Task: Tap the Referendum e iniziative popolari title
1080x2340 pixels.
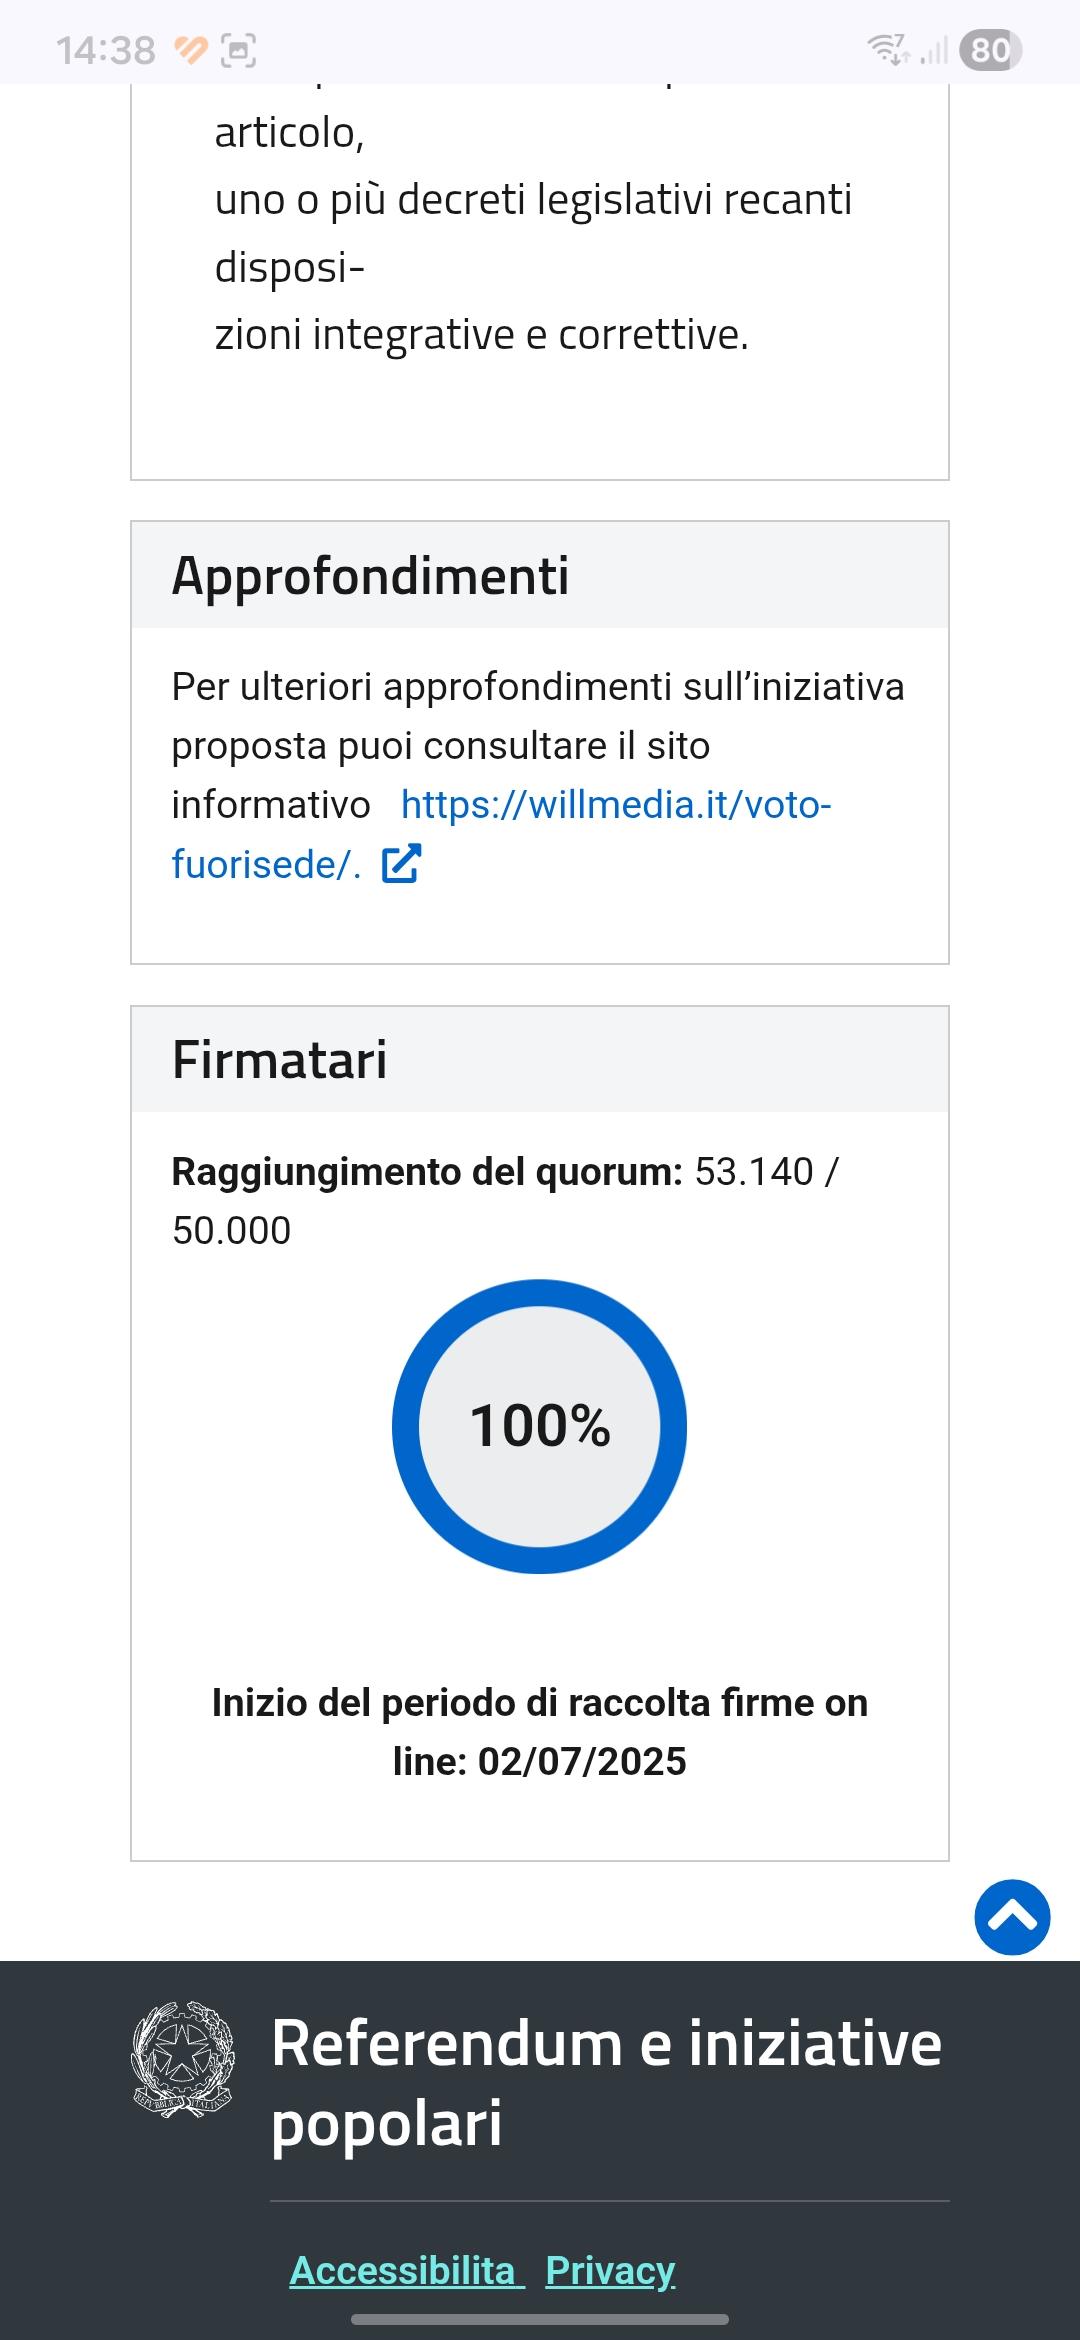Action: pyautogui.click(x=605, y=2082)
